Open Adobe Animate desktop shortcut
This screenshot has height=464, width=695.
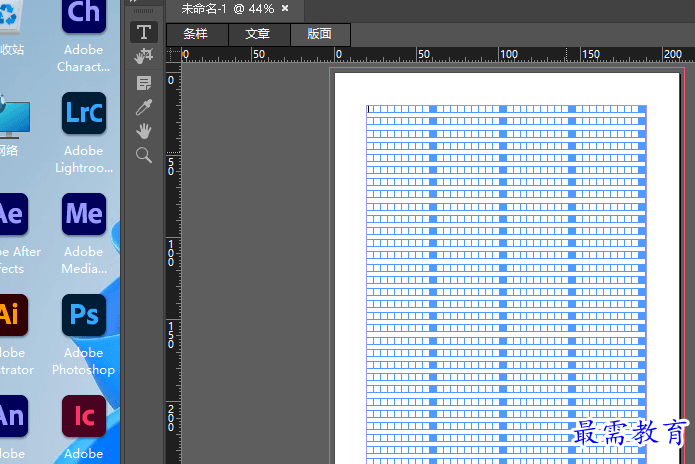point(14,428)
